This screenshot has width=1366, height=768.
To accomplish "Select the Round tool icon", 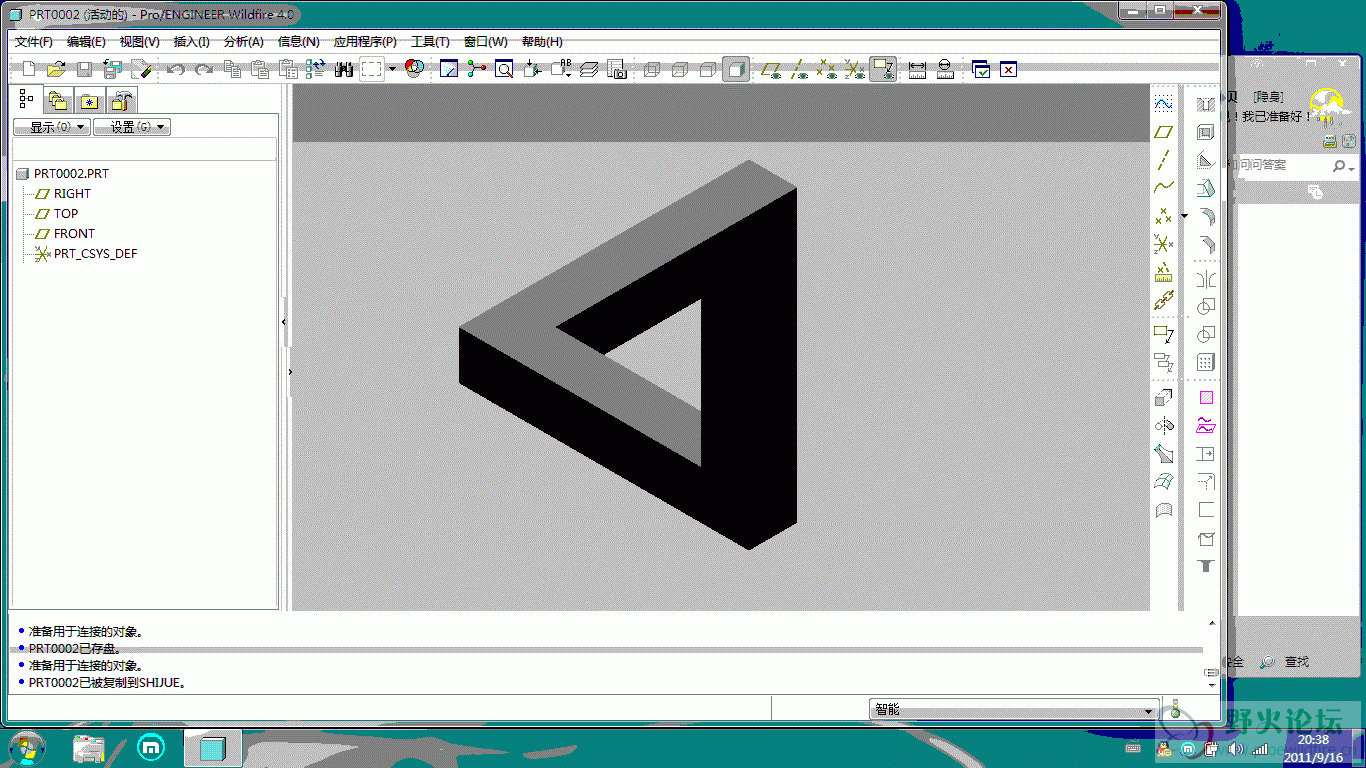I will pos(1206,216).
